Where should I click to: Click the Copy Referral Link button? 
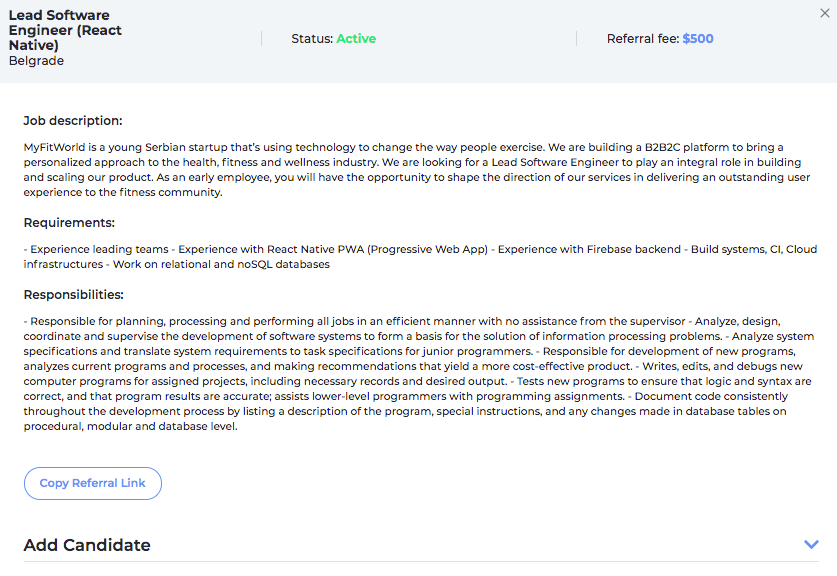pos(92,483)
